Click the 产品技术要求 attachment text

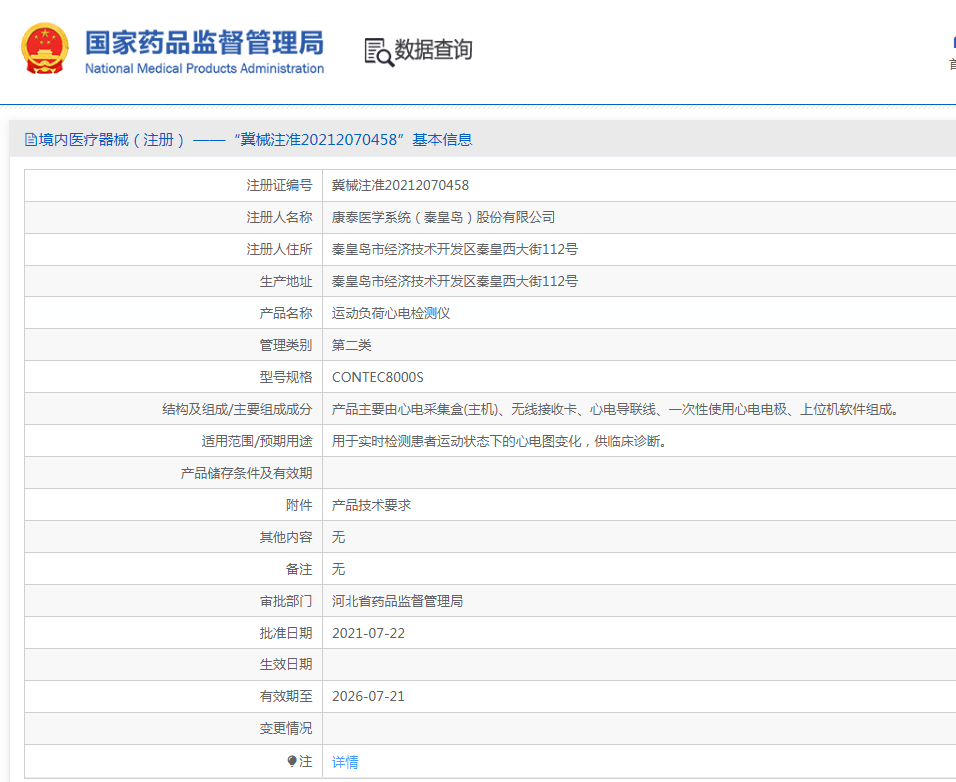[371, 505]
